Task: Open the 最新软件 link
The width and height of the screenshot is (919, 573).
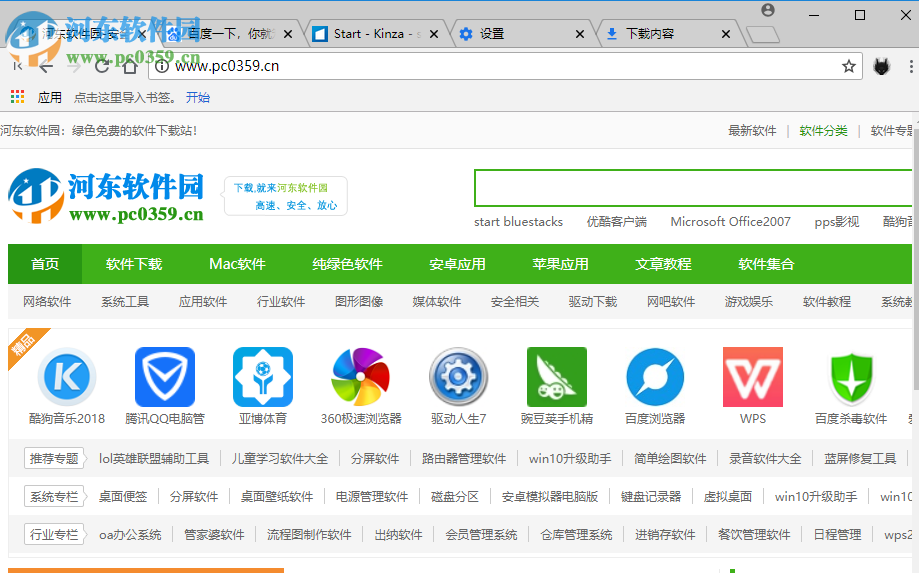Action: click(752, 131)
